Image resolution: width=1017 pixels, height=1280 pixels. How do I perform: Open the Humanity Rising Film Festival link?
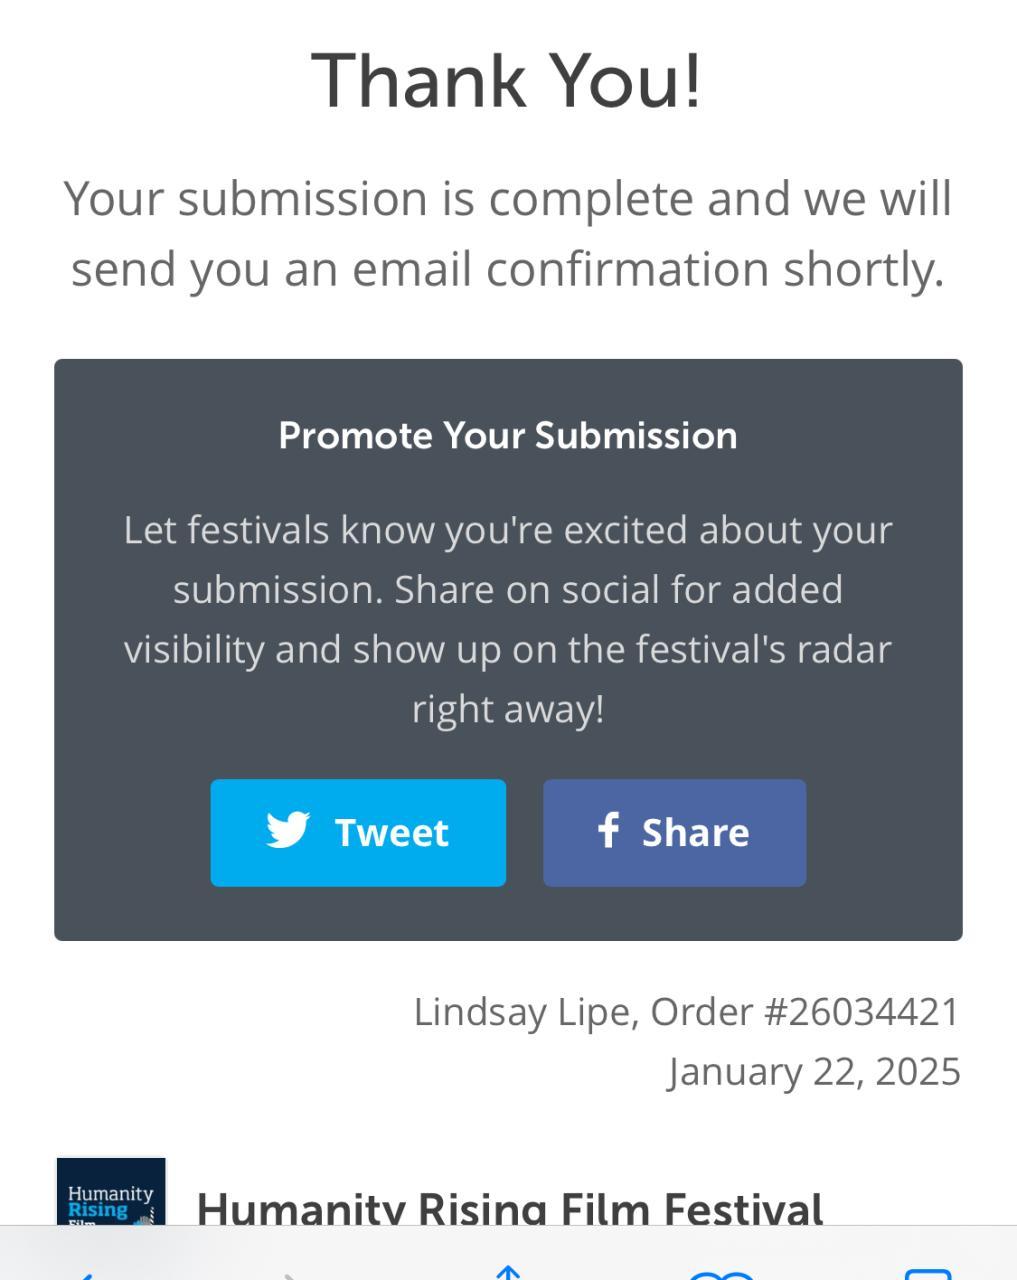pyautogui.click(x=510, y=1208)
